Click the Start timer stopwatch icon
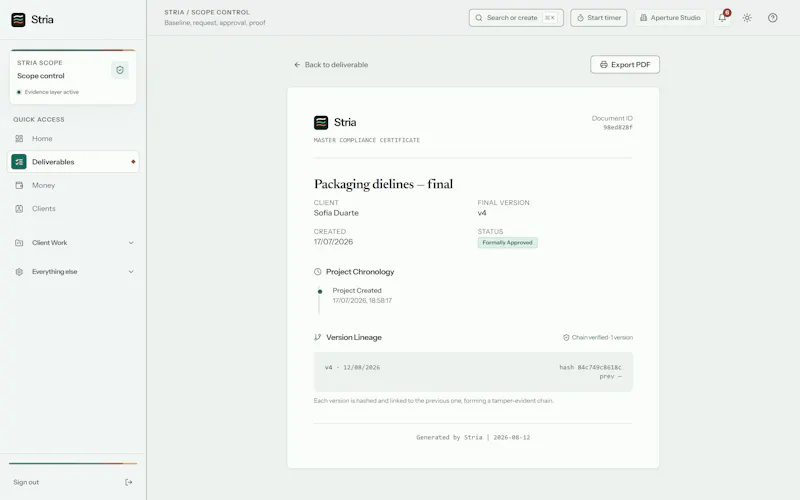 [580, 18]
